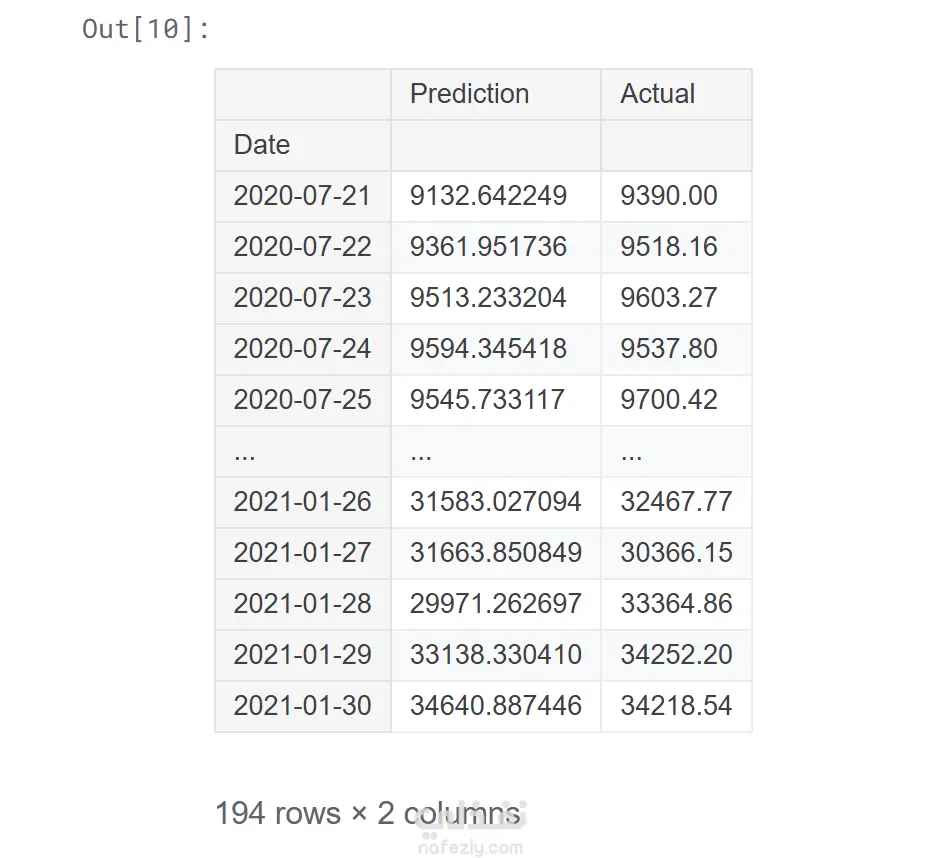Click the Out[10] output label

point(146,29)
